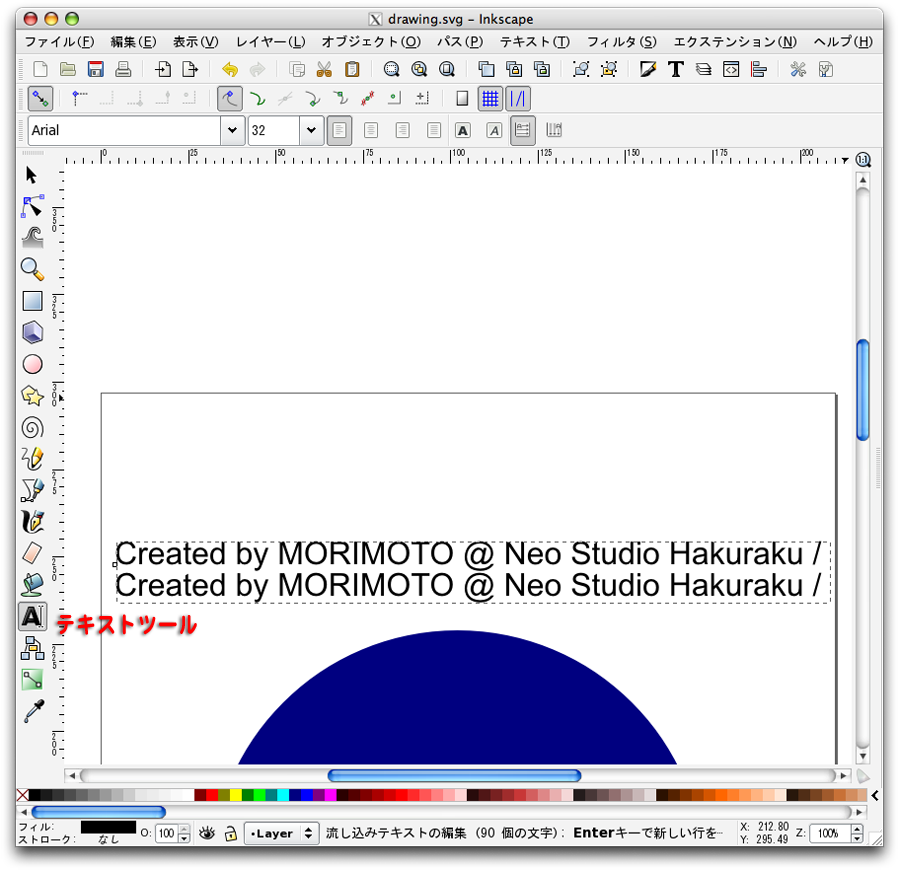Viewport: 900px width, 870px height.
Task: Open the Arial font family dropdown
Action: (x=232, y=130)
